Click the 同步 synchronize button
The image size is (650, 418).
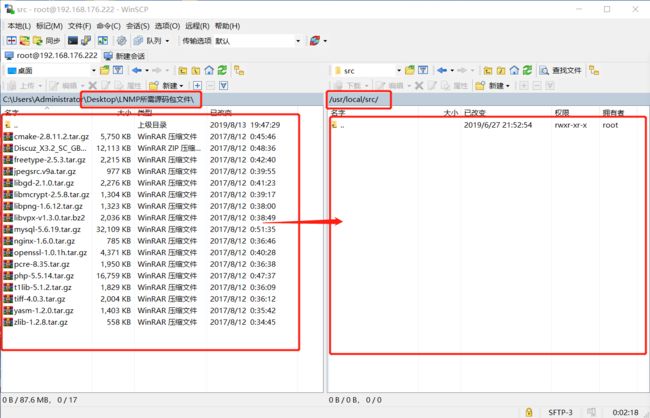click(x=47, y=41)
